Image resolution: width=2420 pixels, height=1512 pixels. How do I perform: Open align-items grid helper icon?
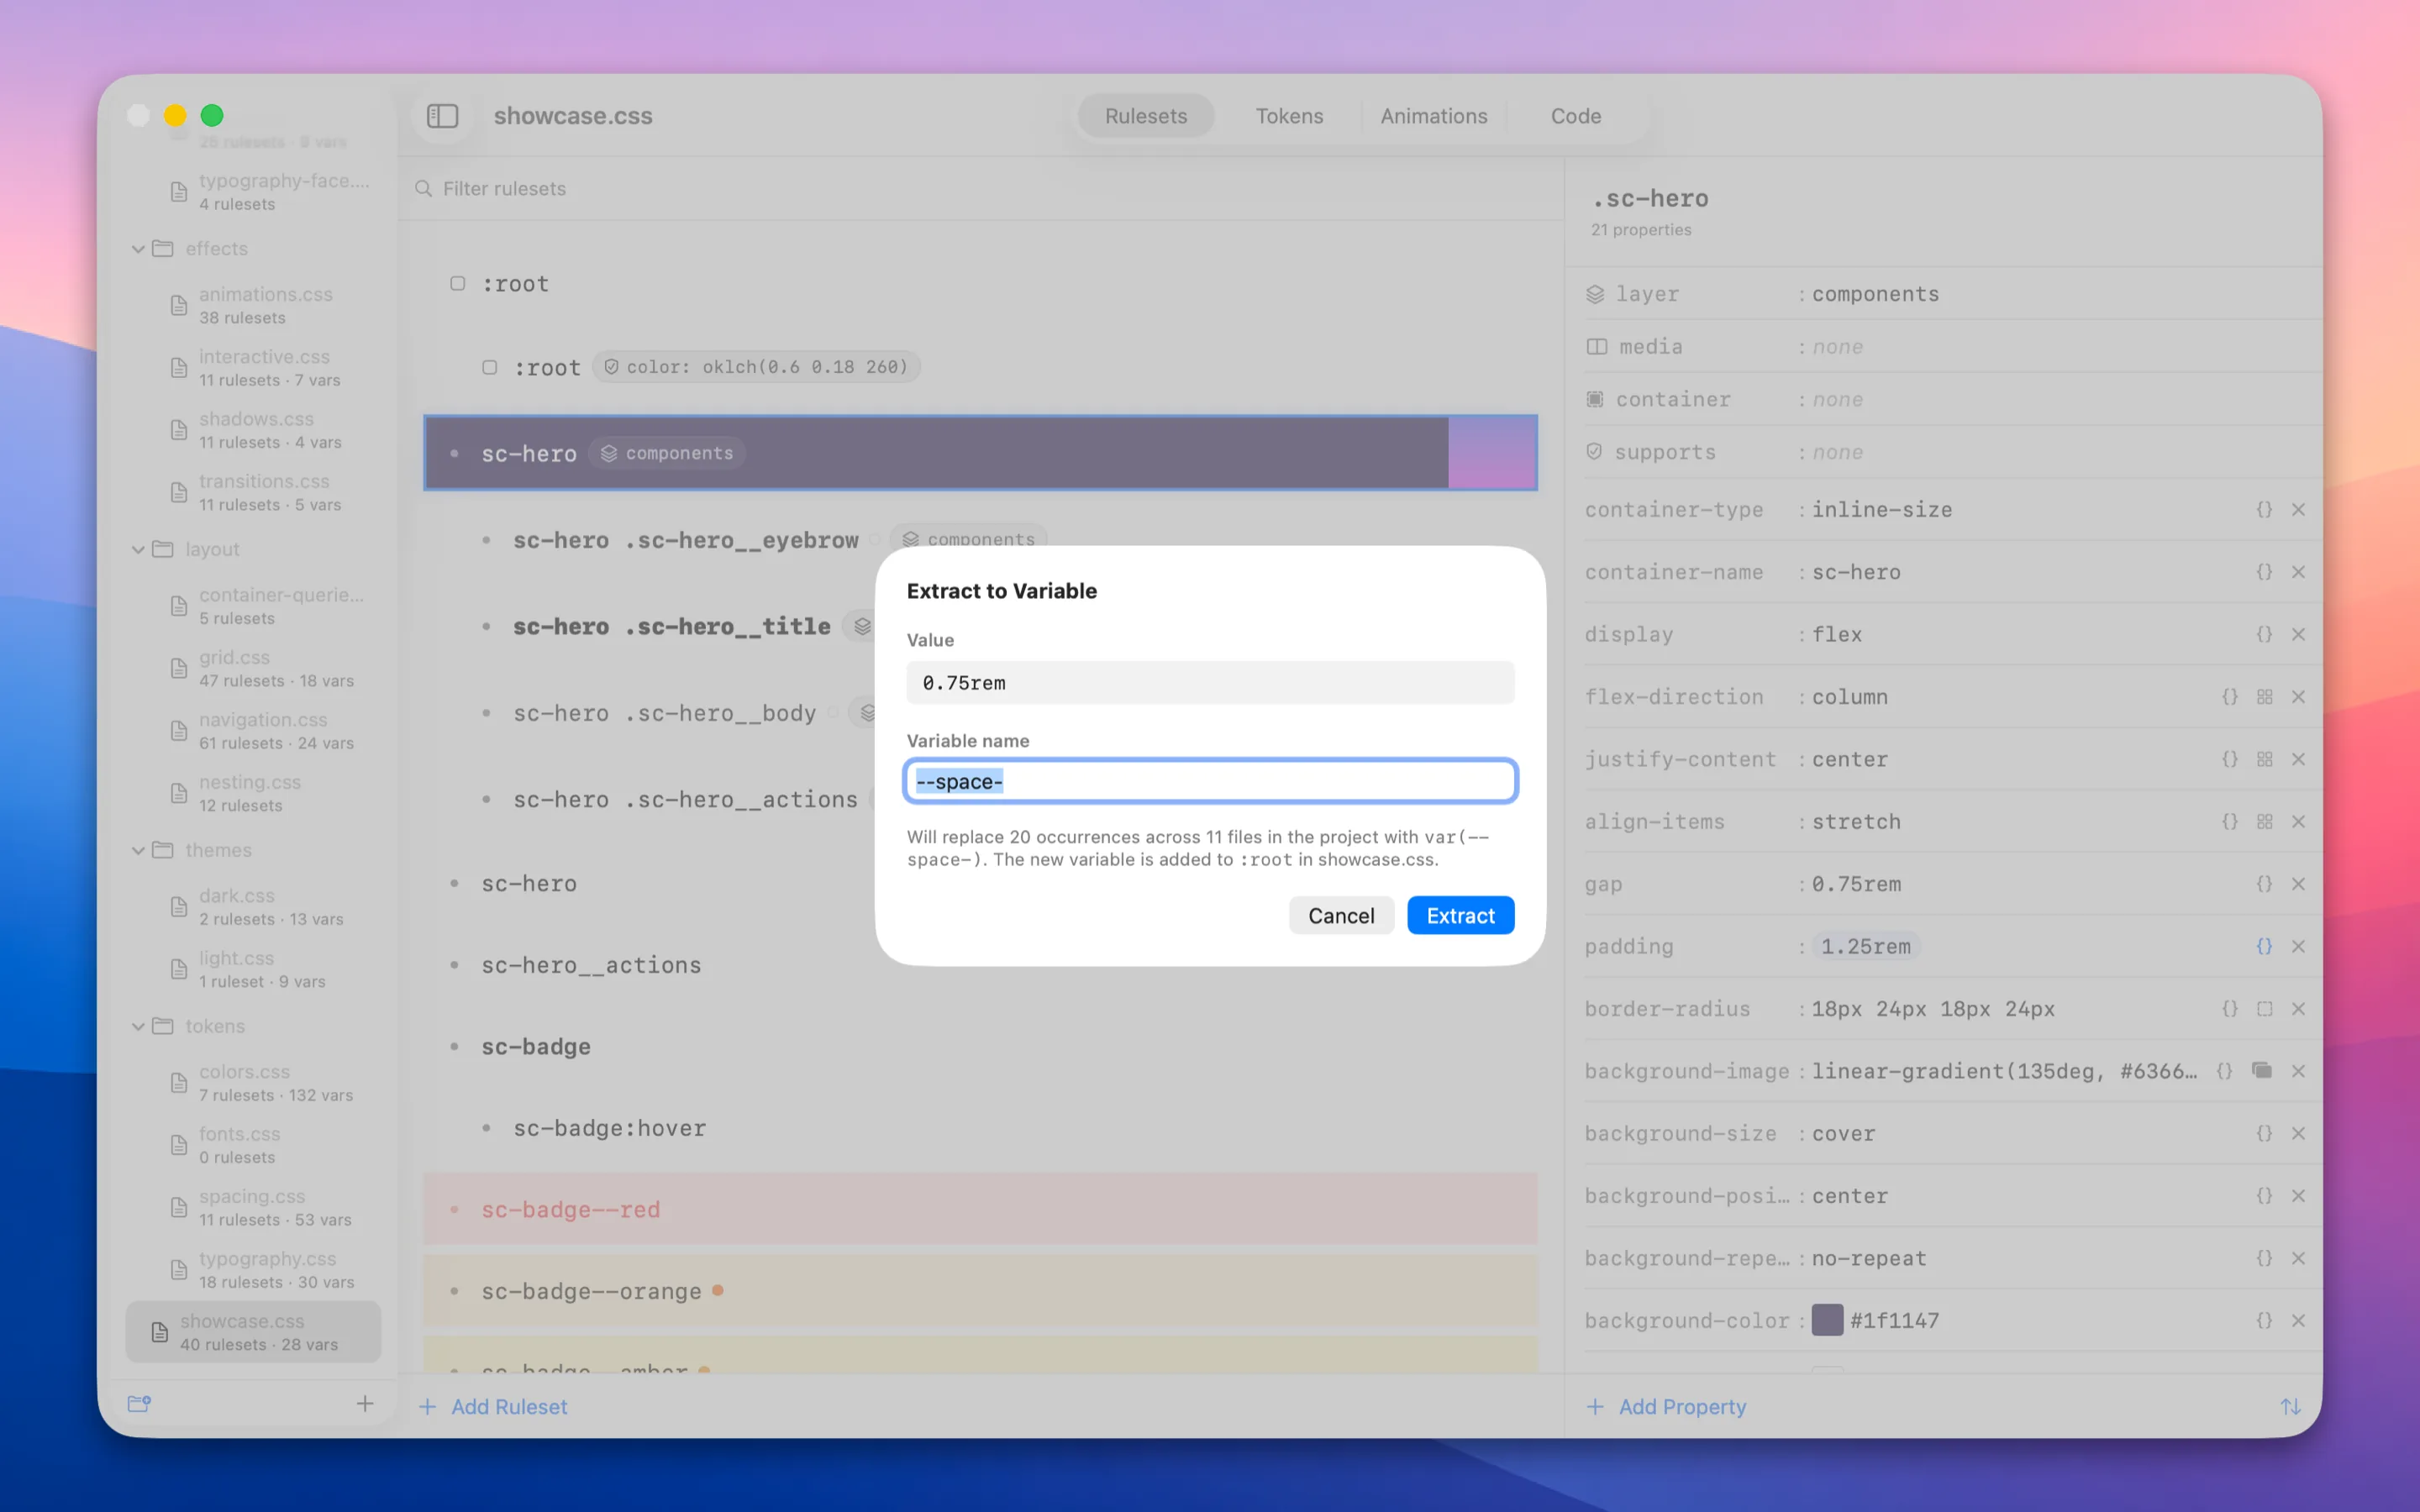coord(2265,822)
